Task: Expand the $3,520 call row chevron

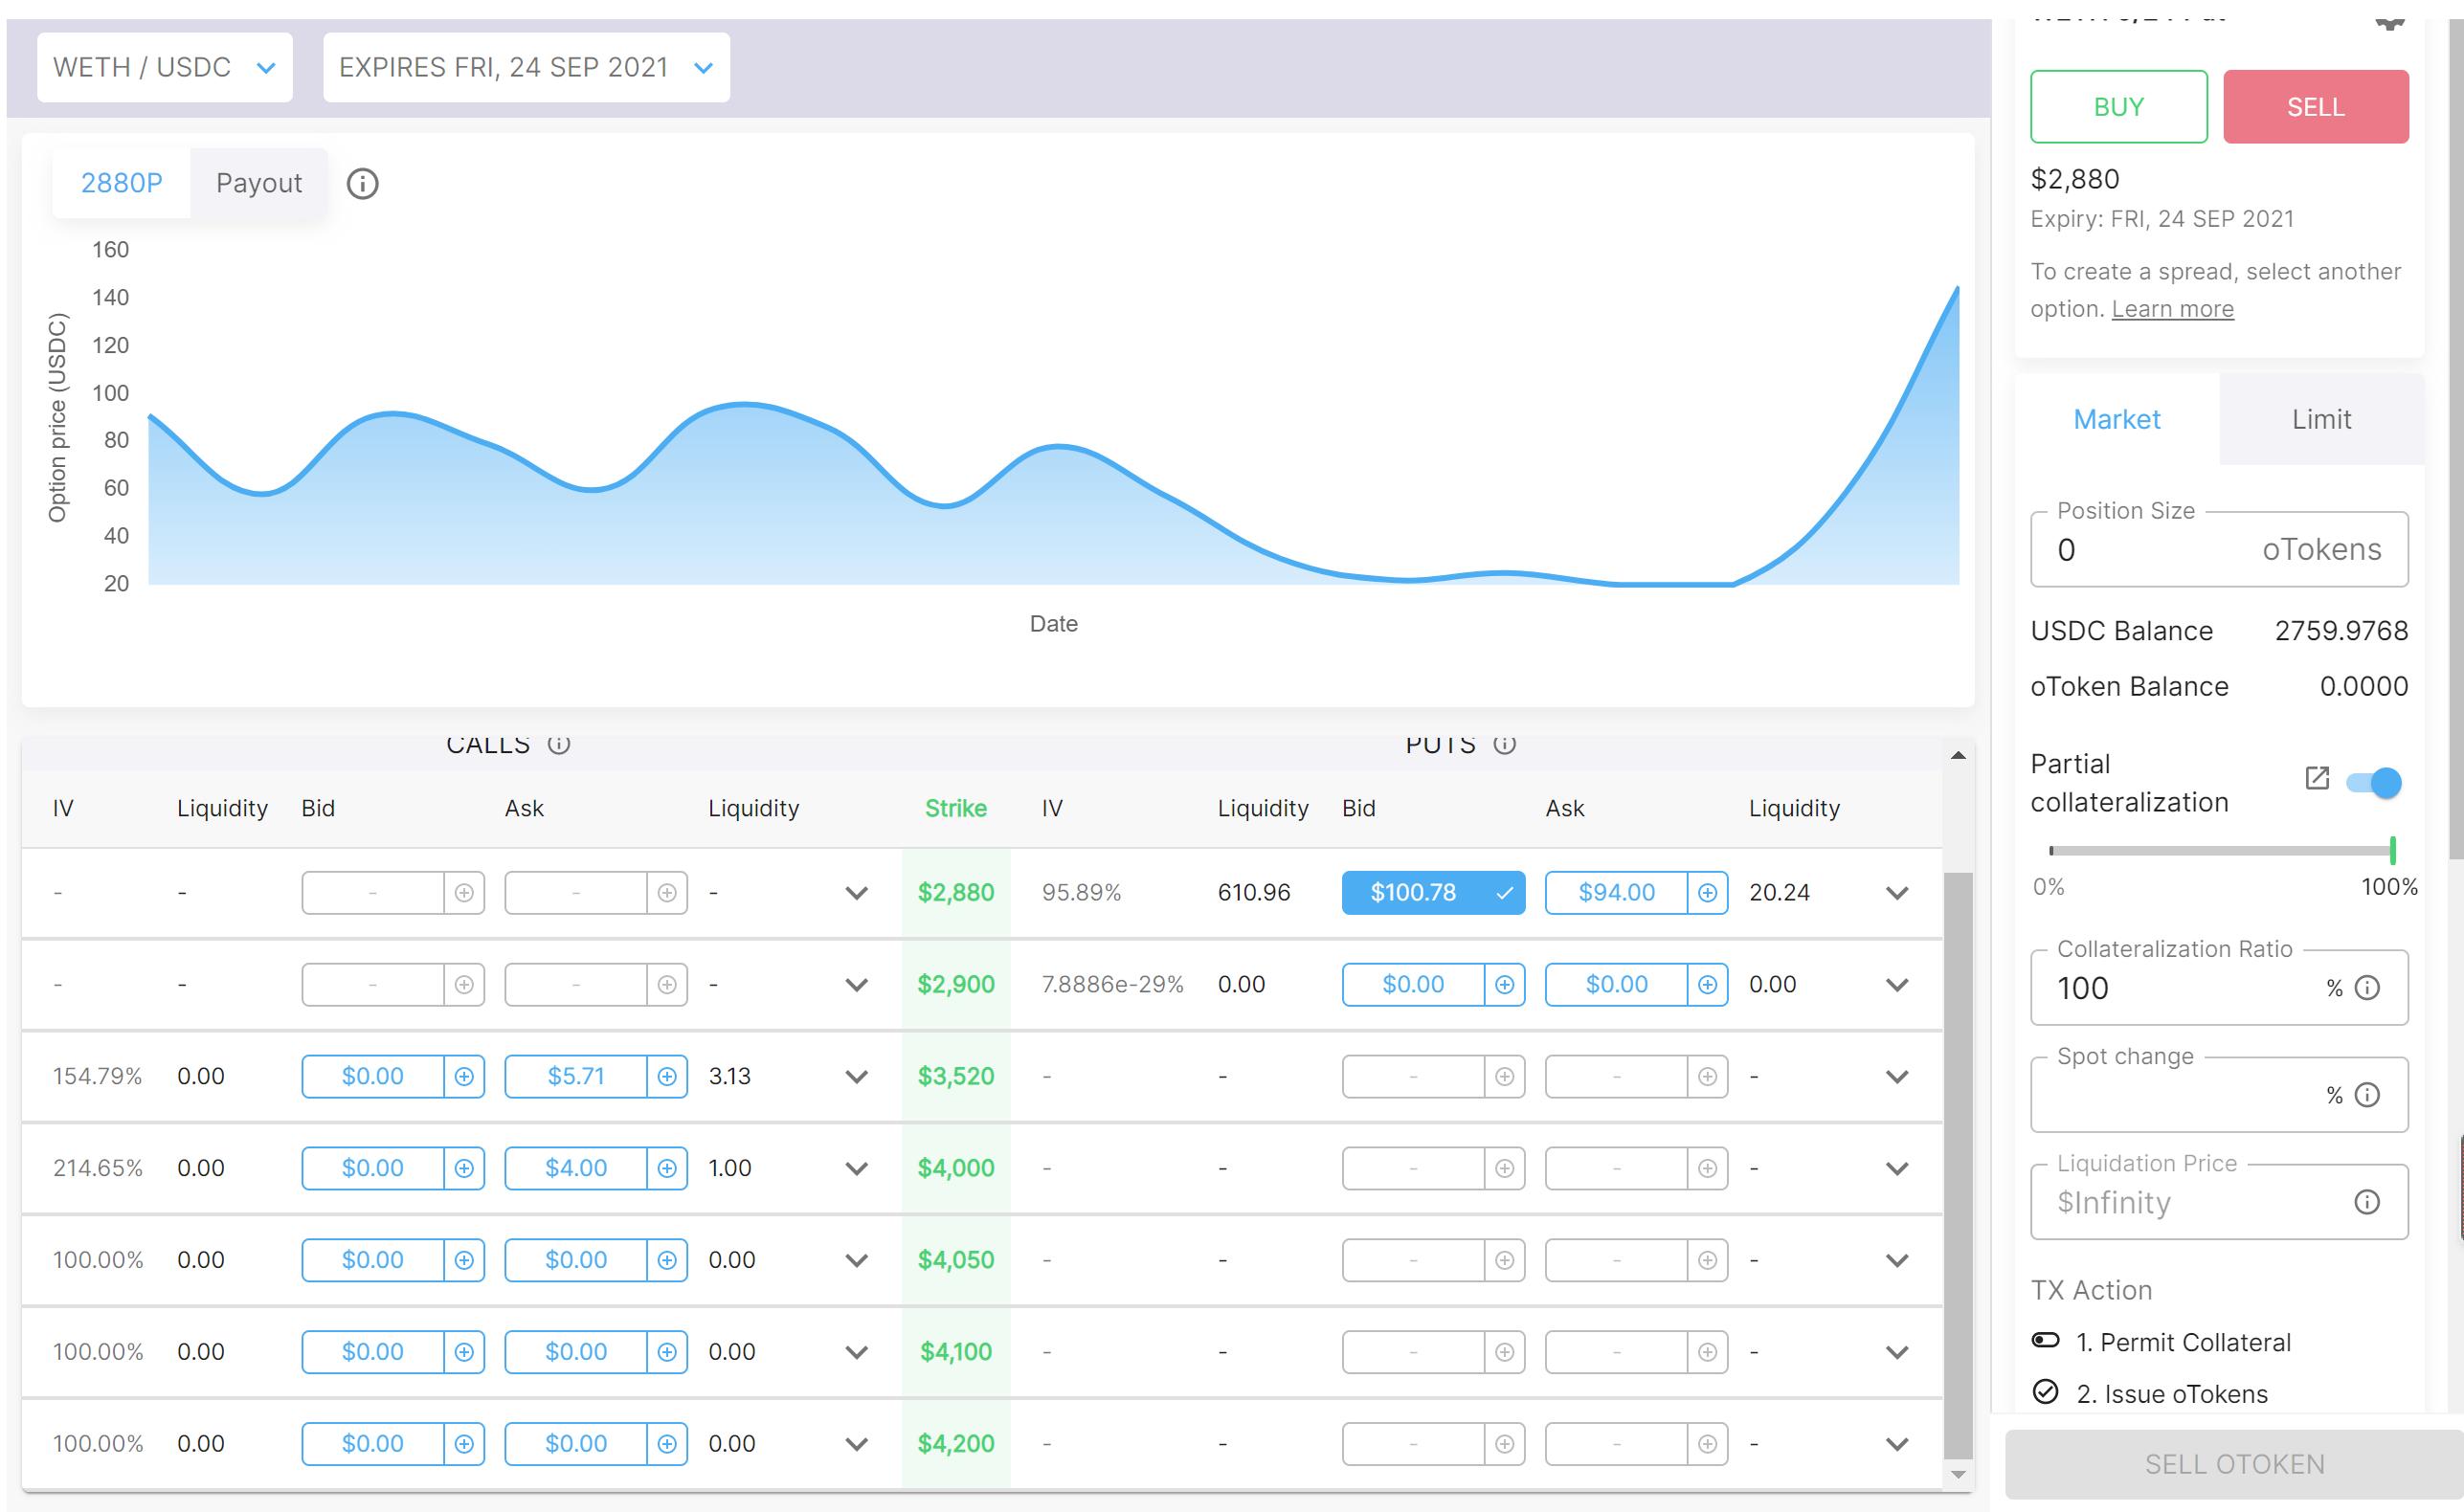Action: click(856, 1076)
